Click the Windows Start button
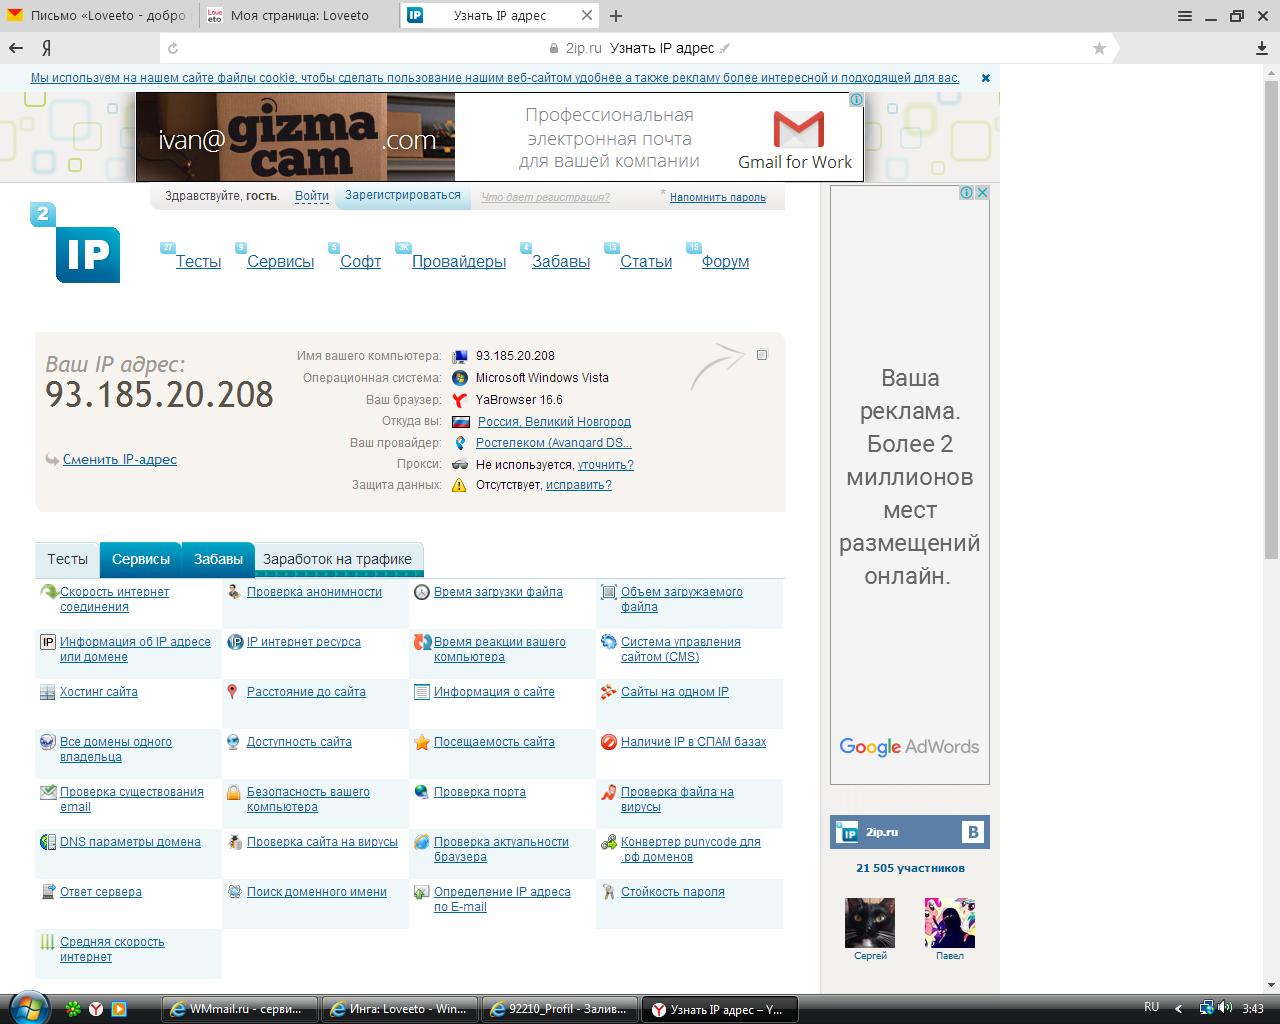This screenshot has width=1280, height=1024. 27,1008
